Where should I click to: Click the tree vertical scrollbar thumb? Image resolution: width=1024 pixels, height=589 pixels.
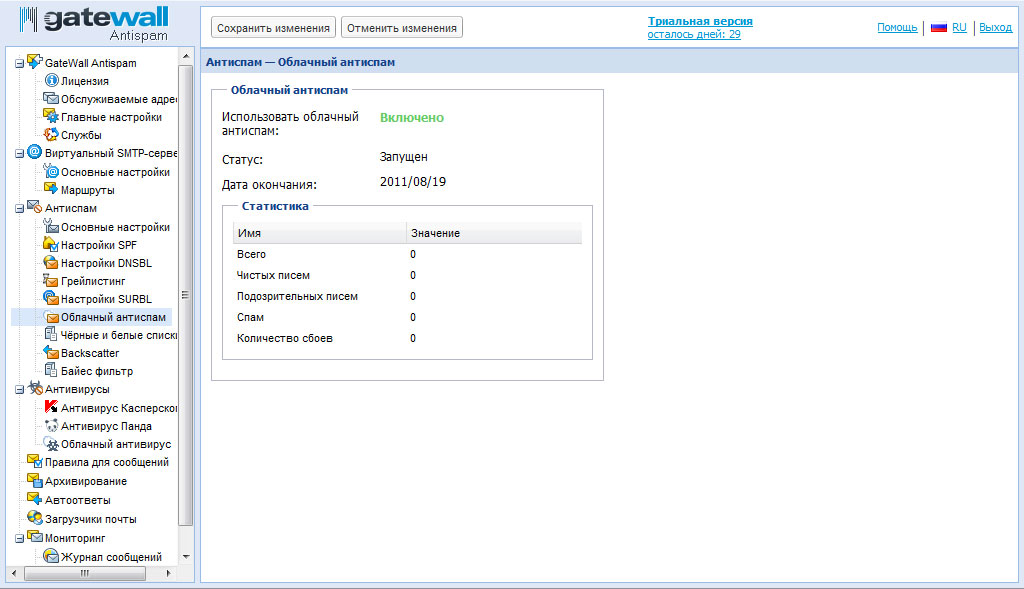pos(185,295)
